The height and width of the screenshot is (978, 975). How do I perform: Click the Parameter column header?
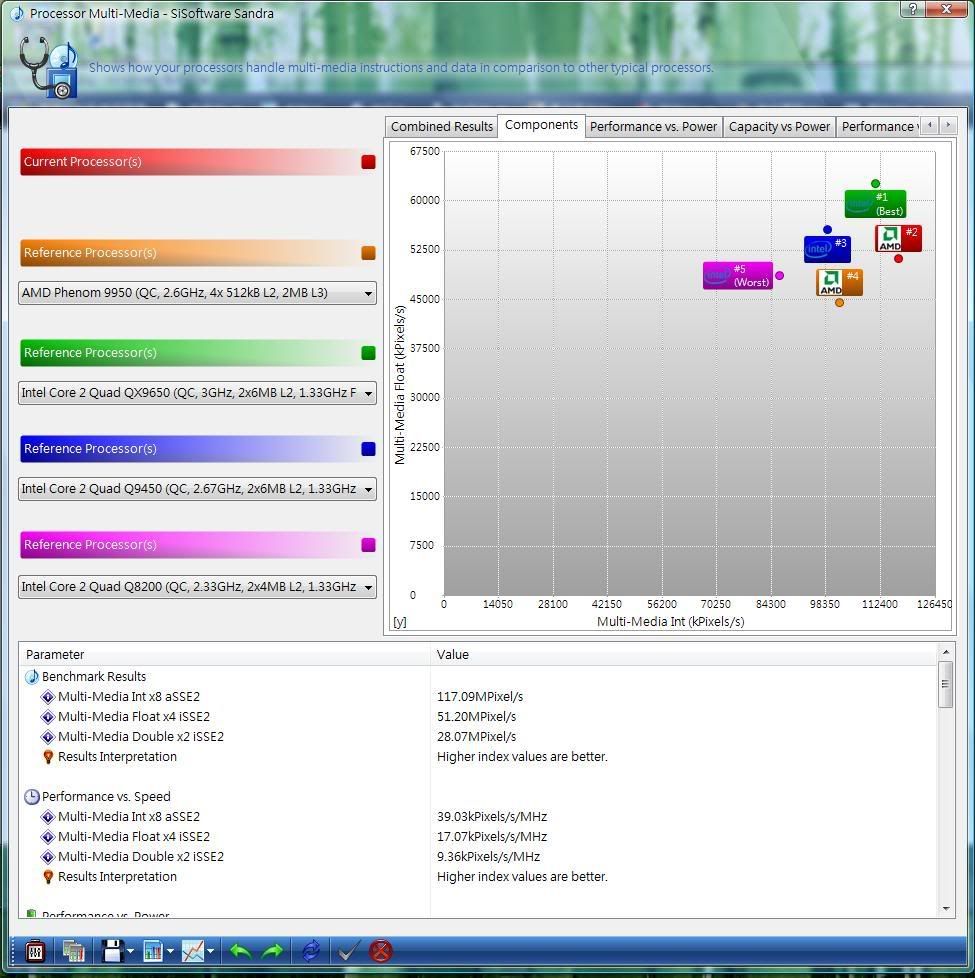pos(225,654)
